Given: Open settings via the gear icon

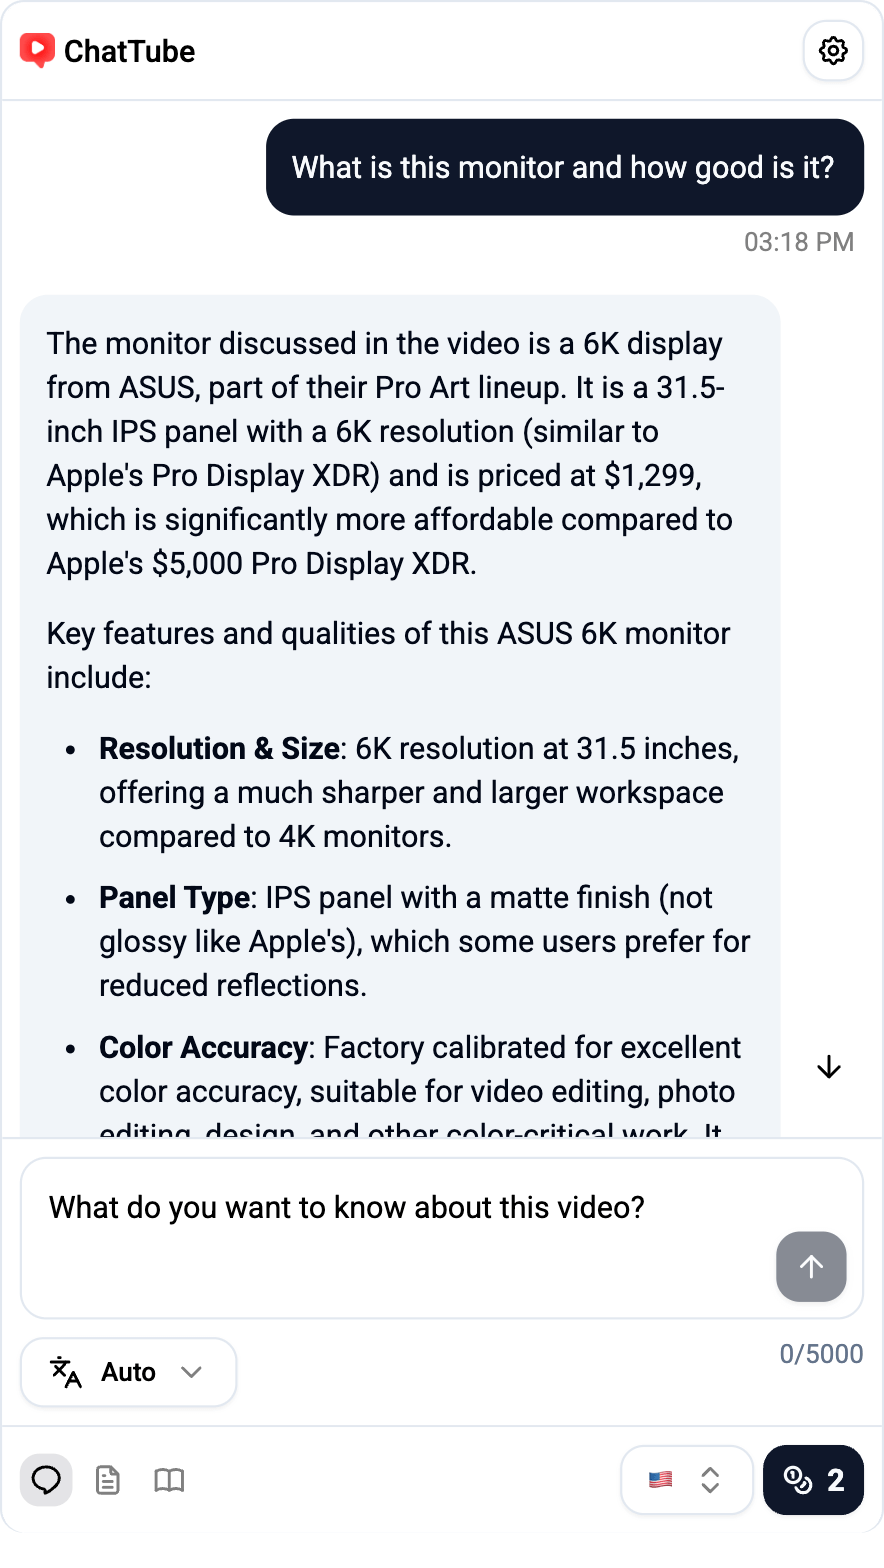Looking at the screenshot, I should point(833,51).
